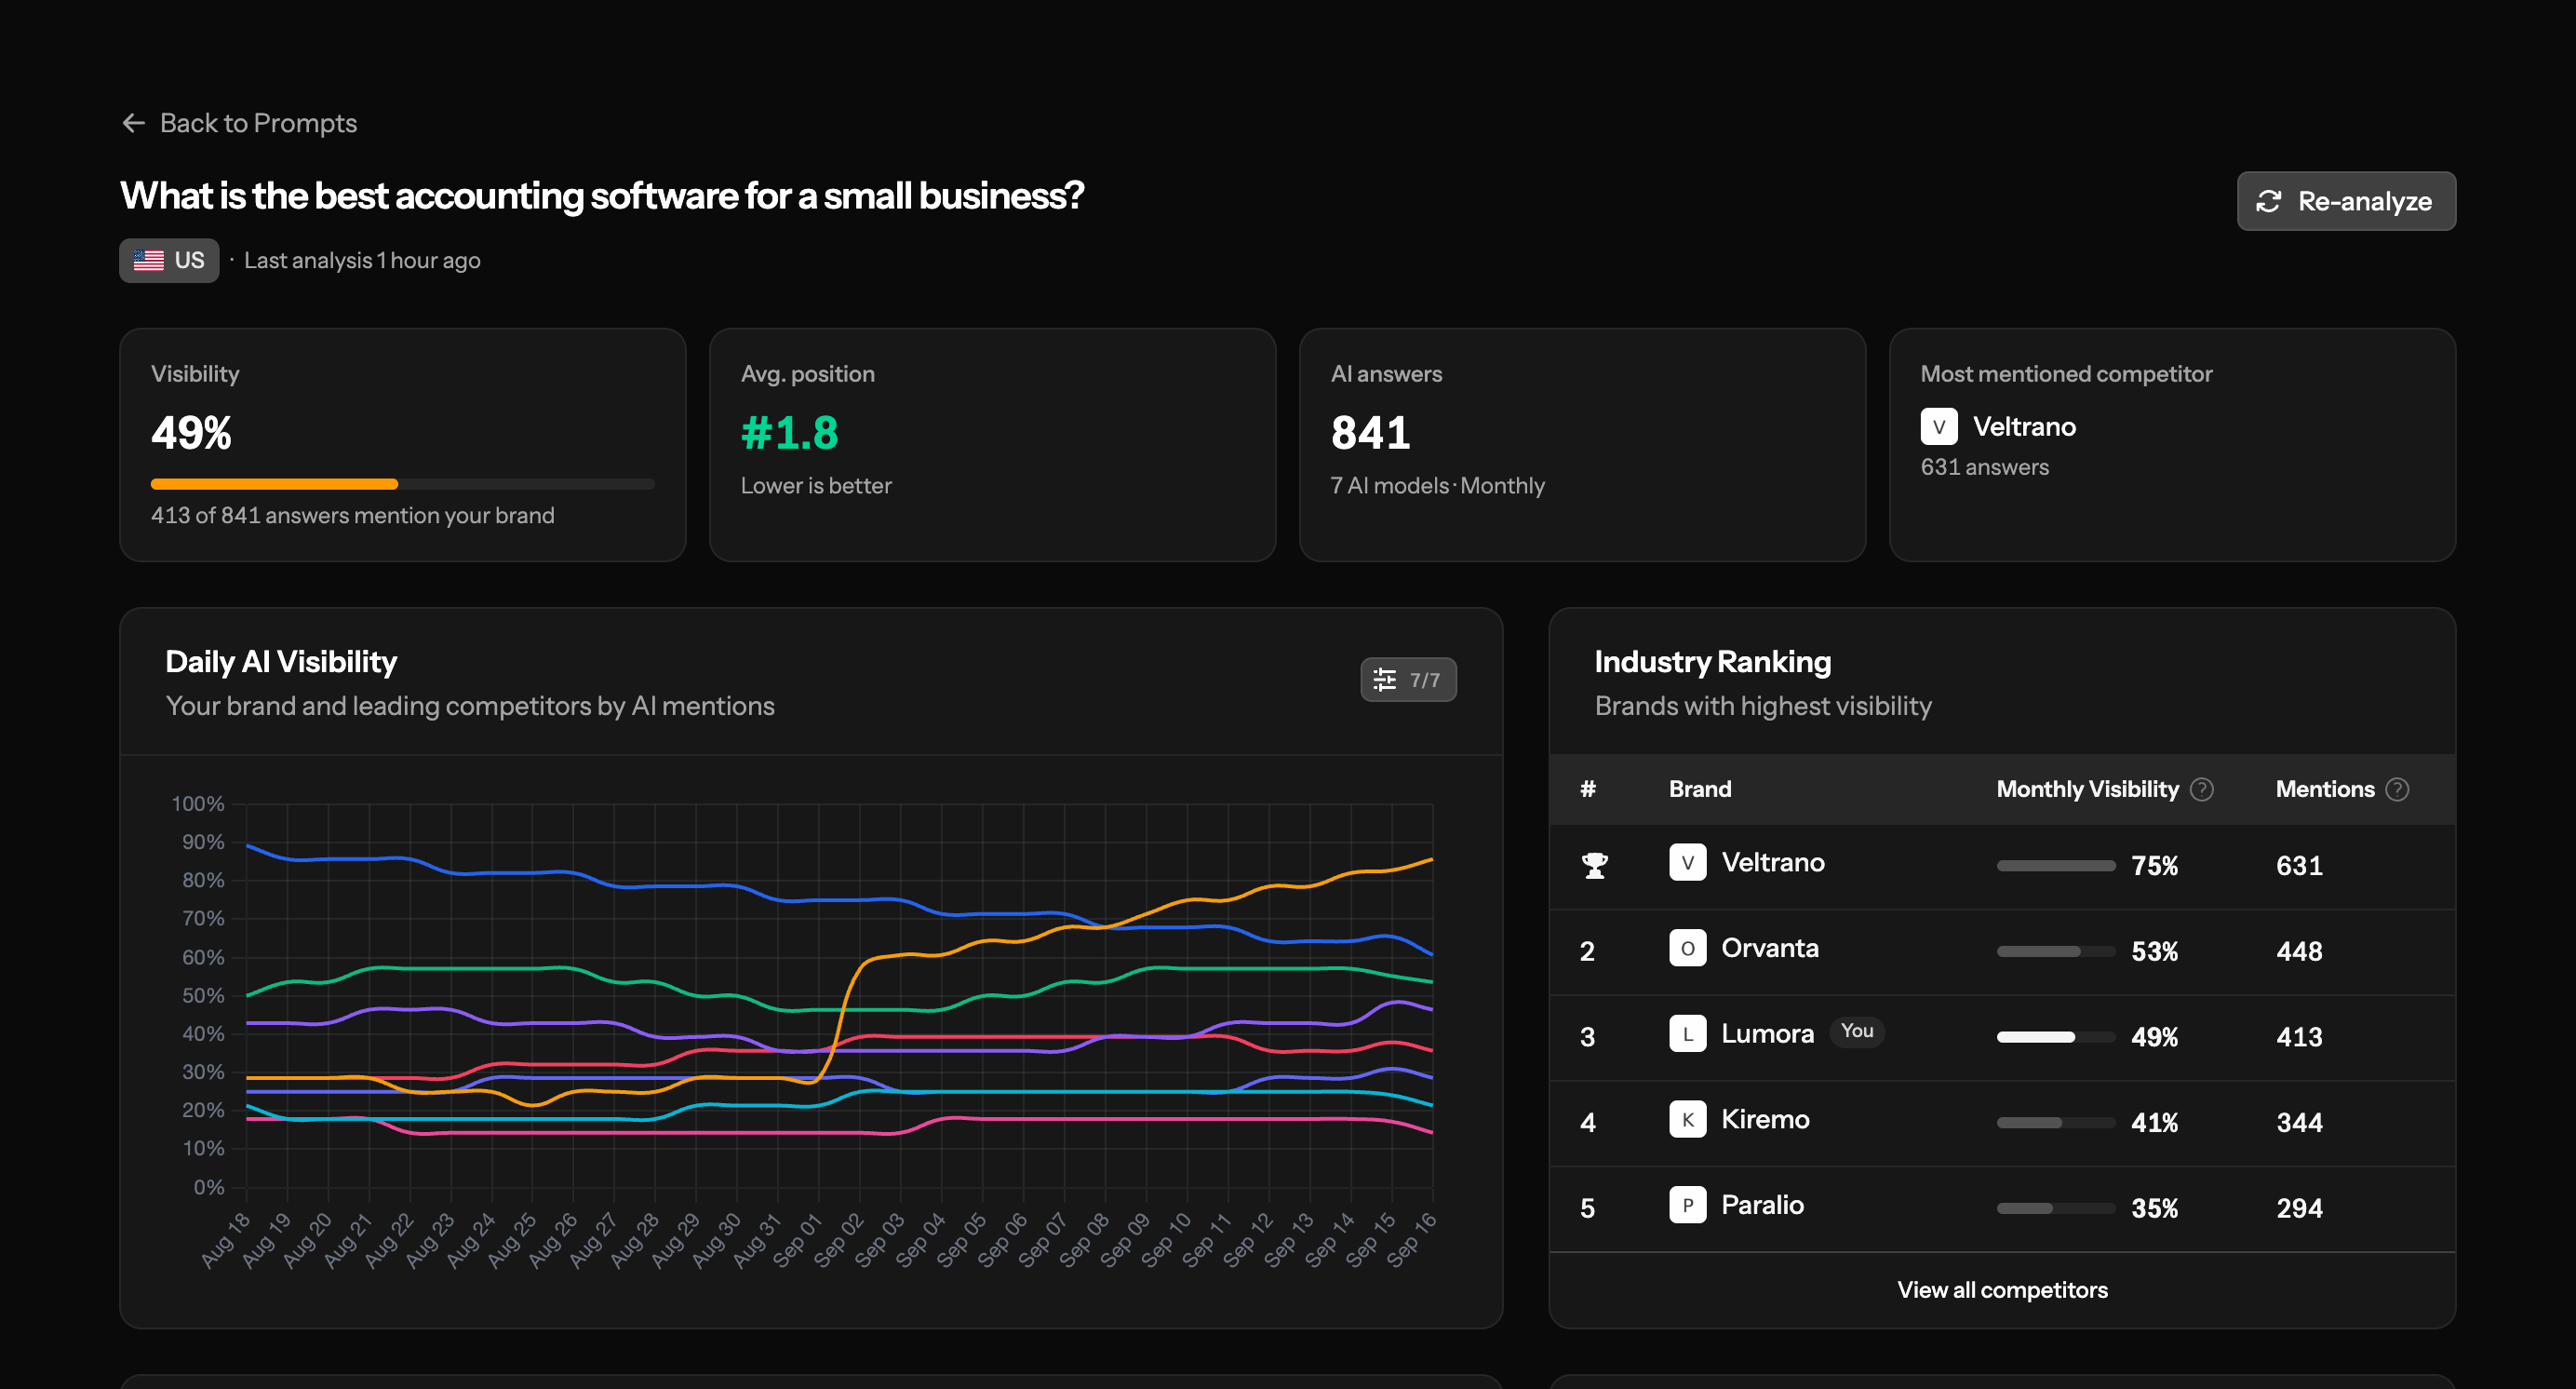
Task: Click the Visibility orange progress bar
Action: pos(403,484)
